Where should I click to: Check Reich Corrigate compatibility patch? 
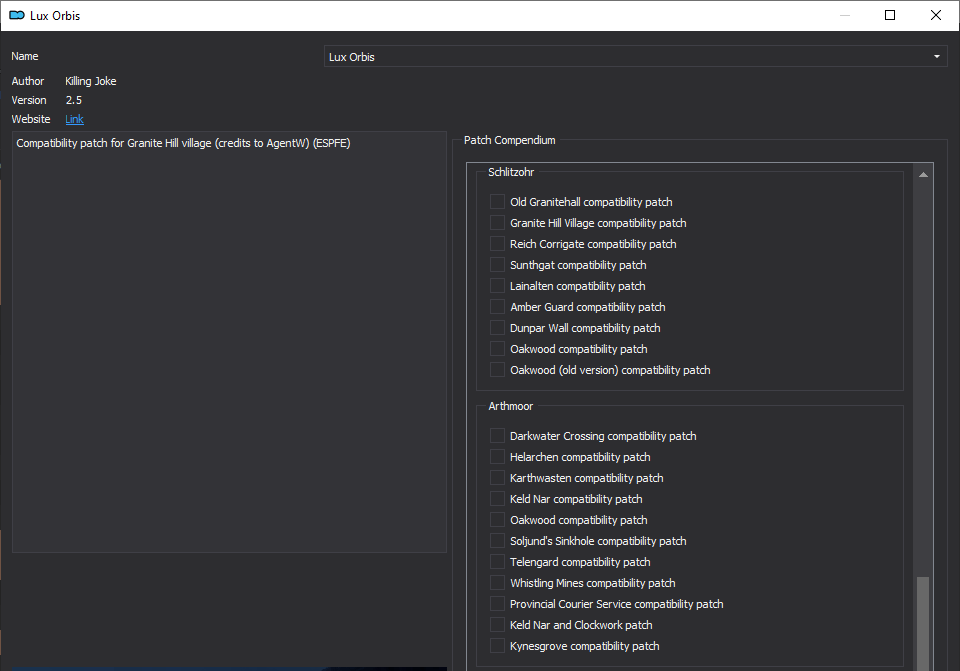497,244
